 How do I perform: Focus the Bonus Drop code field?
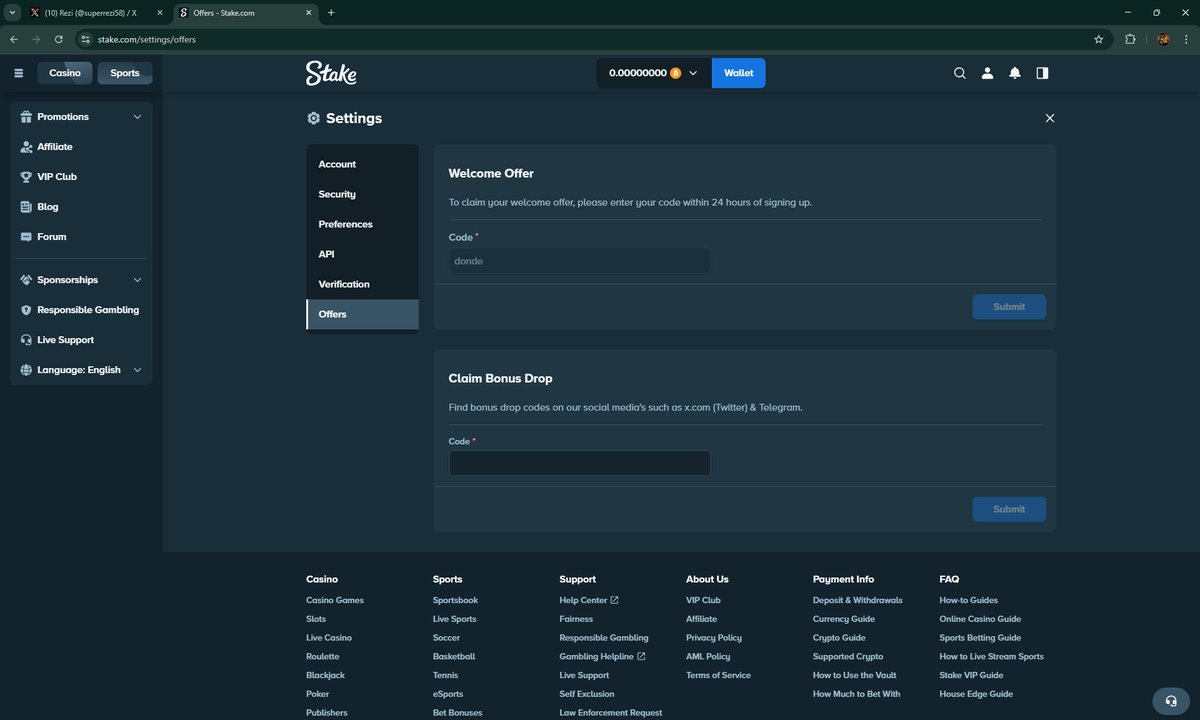pyautogui.click(x=580, y=463)
